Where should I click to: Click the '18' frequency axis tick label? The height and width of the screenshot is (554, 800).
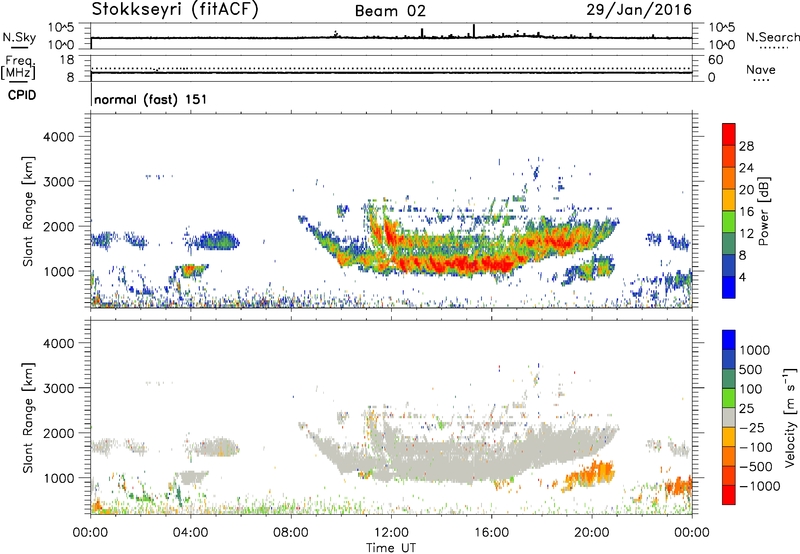pos(67,60)
